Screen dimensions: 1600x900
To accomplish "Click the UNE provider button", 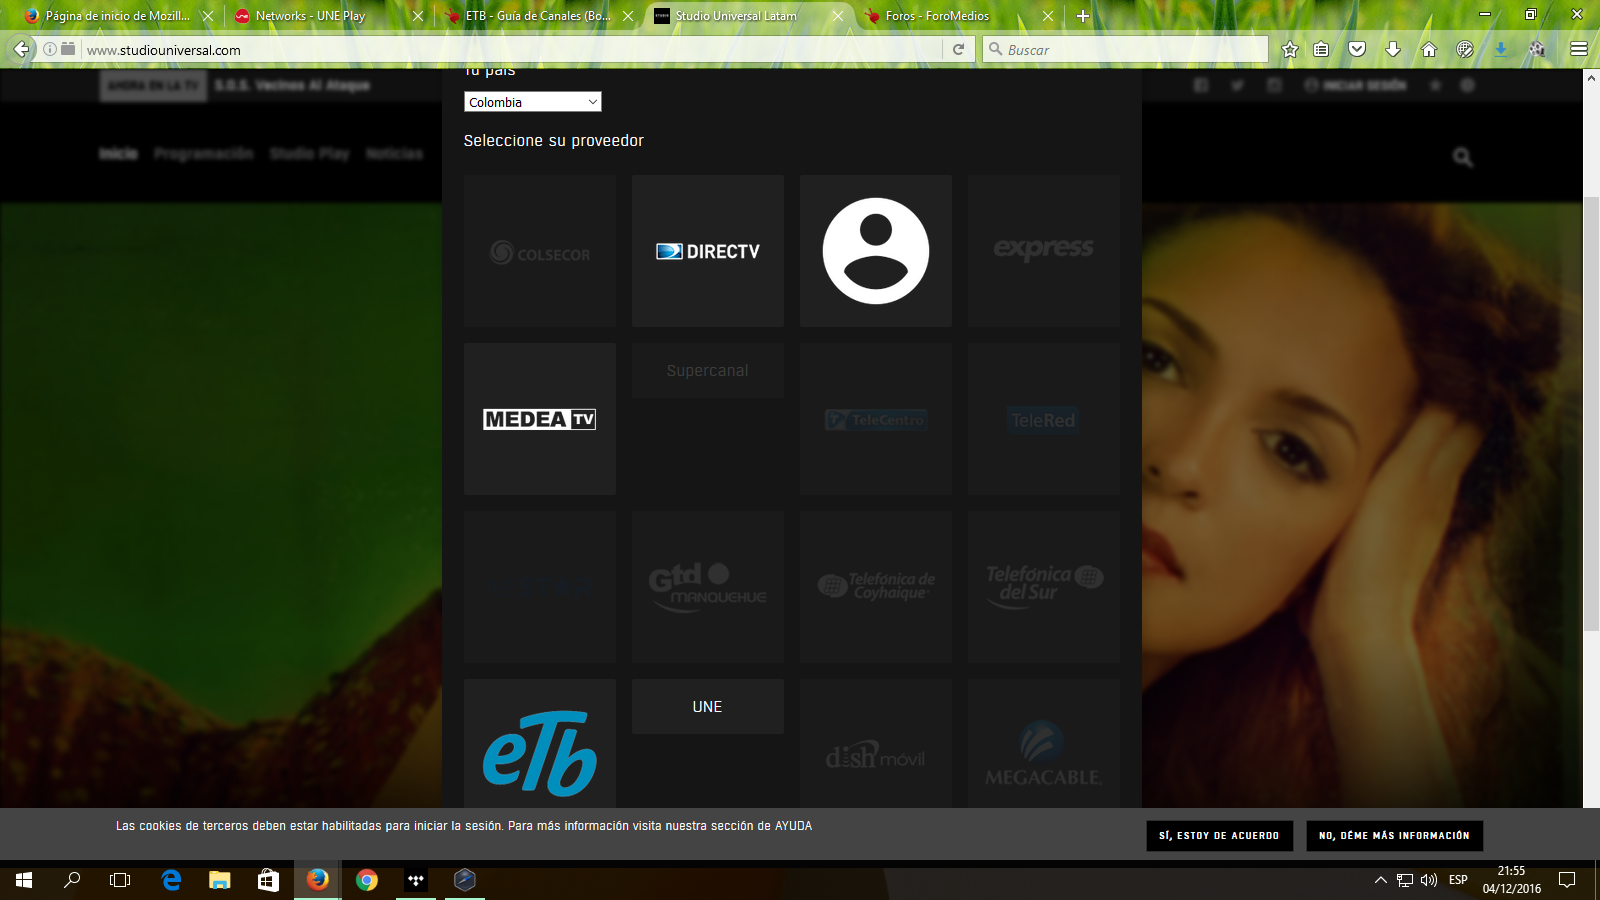I will click(707, 707).
